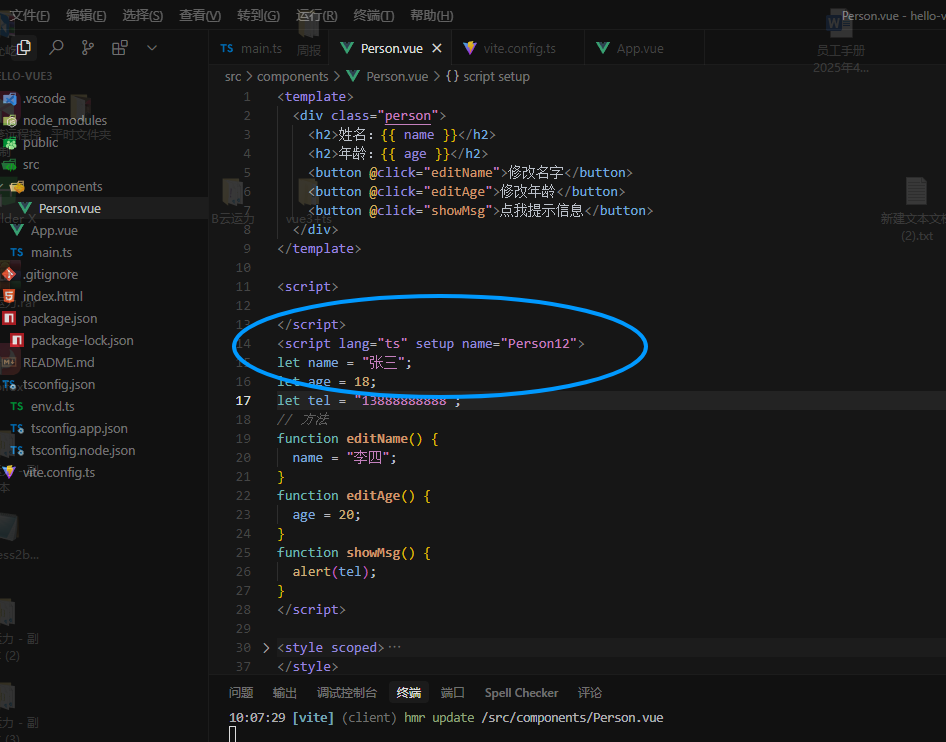This screenshot has width=946, height=742.
Task: Open the additional views chevron in activity bar
Action: pyautogui.click(x=152, y=47)
